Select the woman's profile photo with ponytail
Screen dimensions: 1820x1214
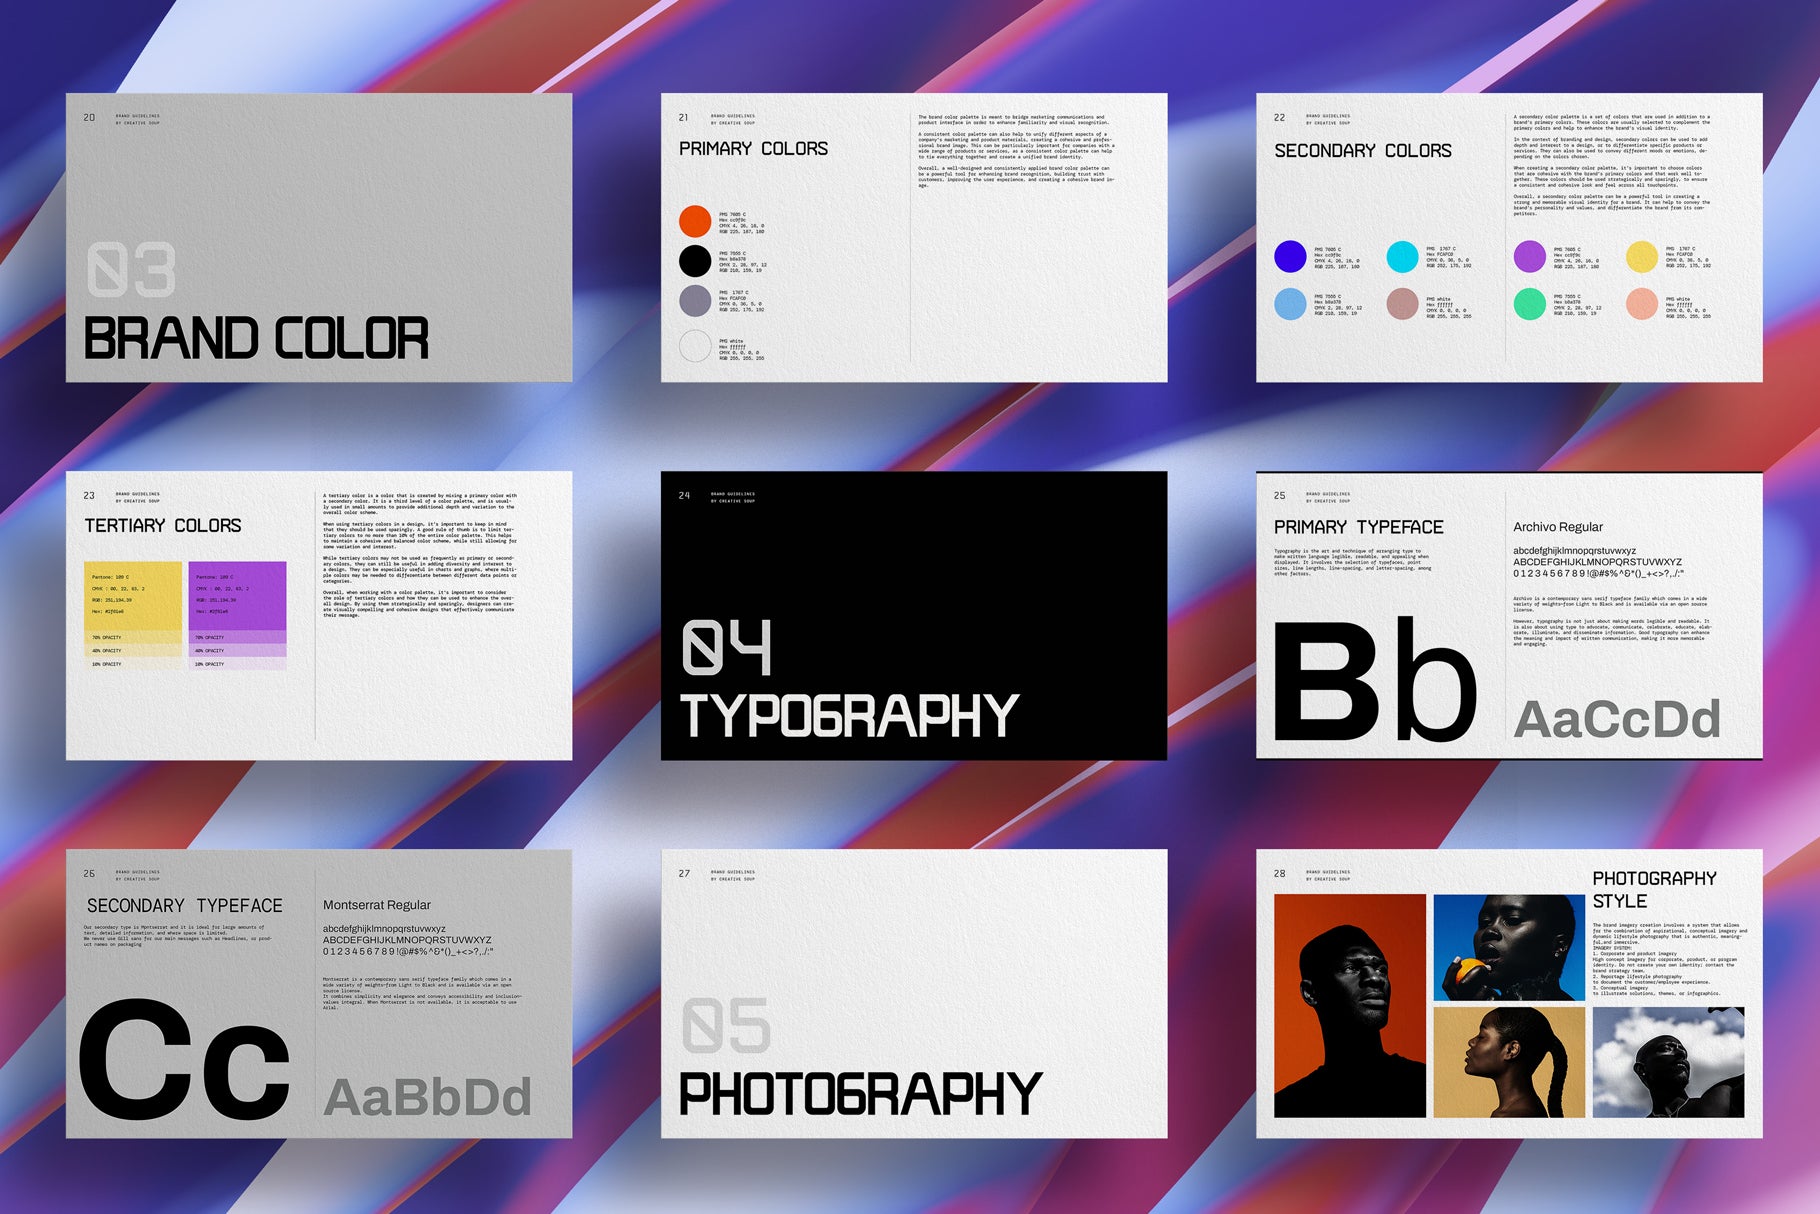[x=1509, y=1062]
